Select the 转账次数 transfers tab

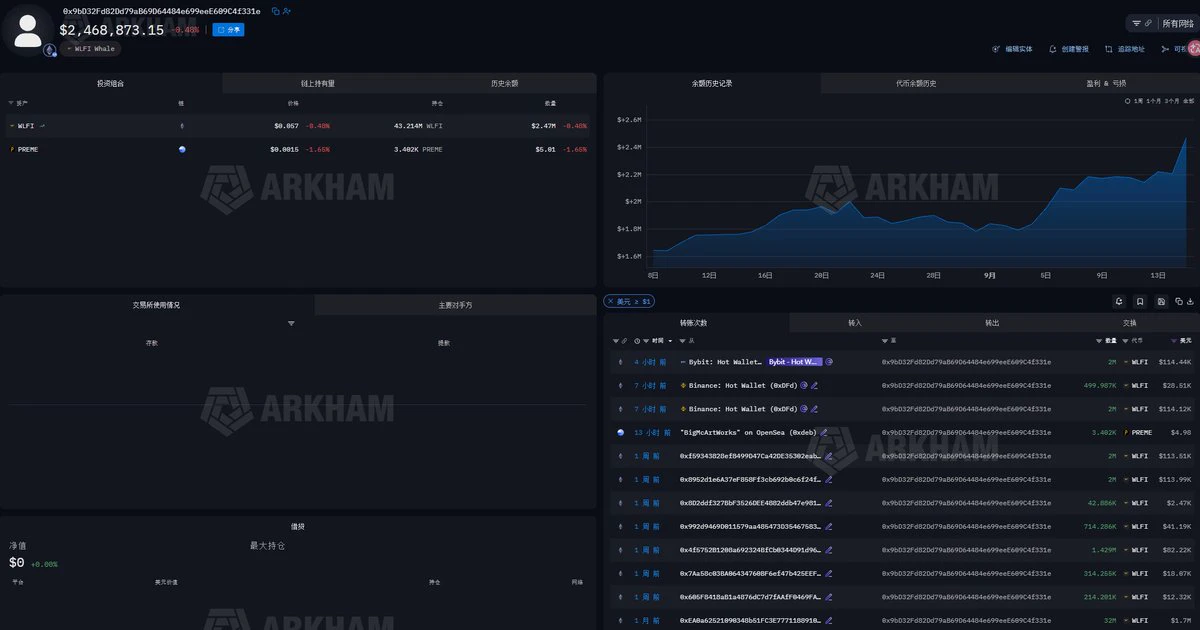pos(694,323)
